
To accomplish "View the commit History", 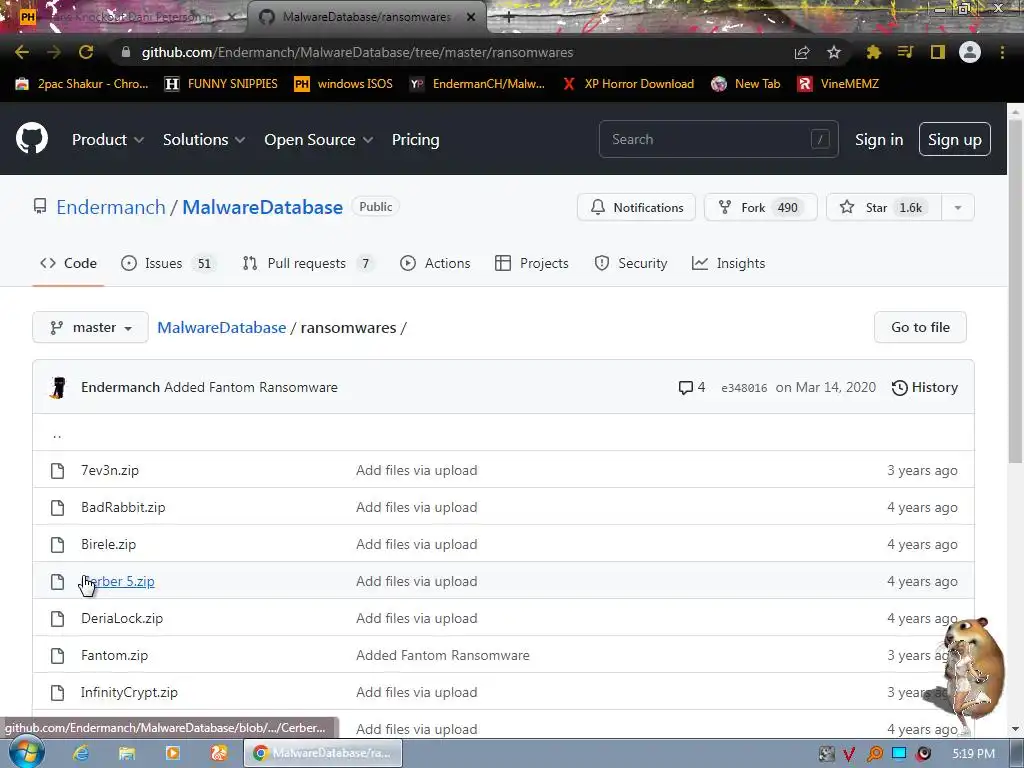I will (x=925, y=387).
